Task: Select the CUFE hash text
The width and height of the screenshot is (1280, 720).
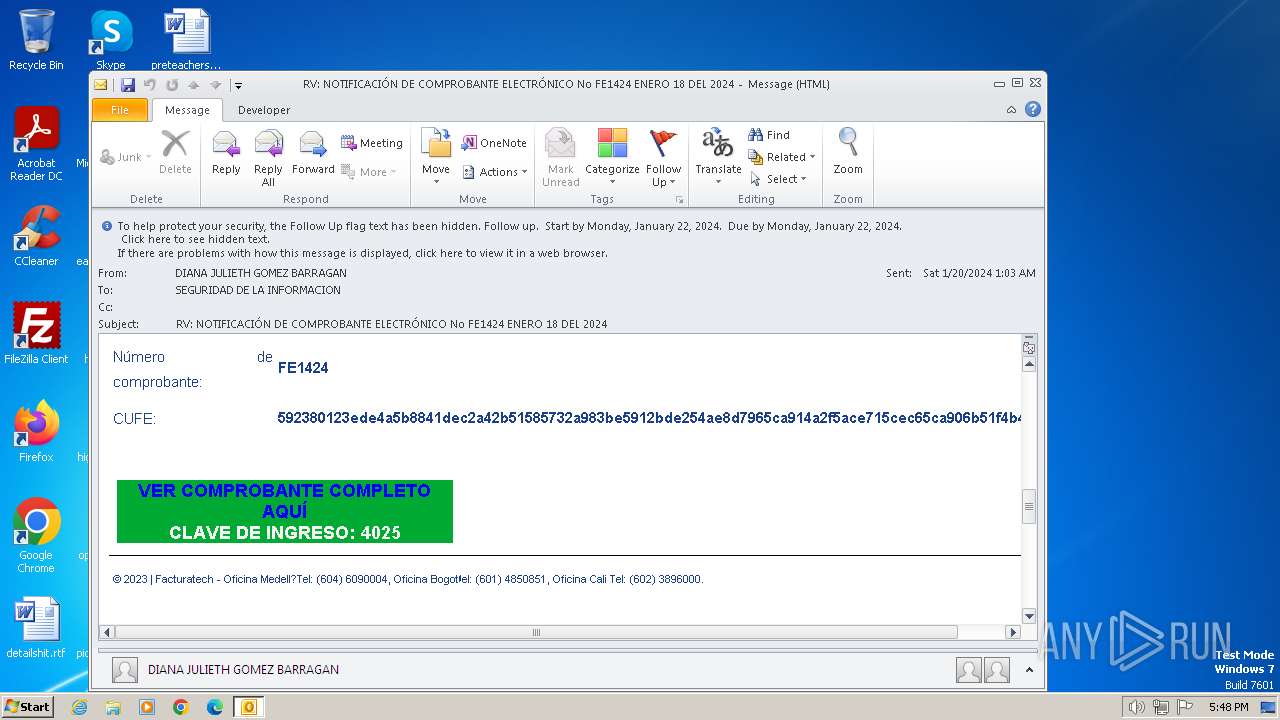Action: coord(649,417)
